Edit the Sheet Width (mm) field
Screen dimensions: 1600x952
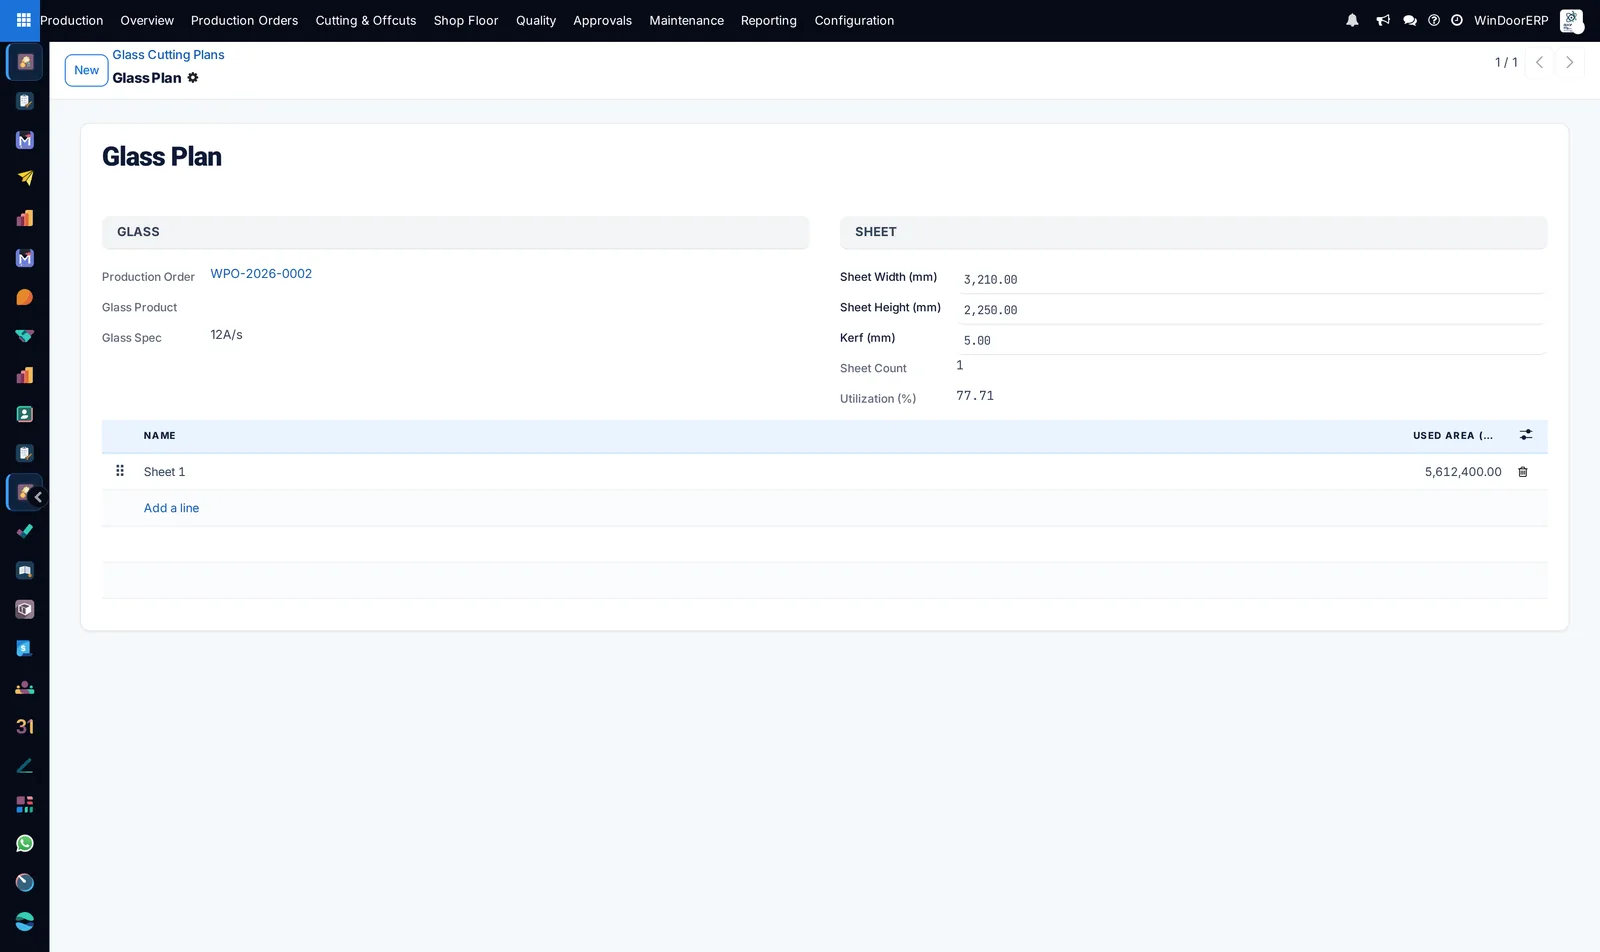tap(1251, 280)
